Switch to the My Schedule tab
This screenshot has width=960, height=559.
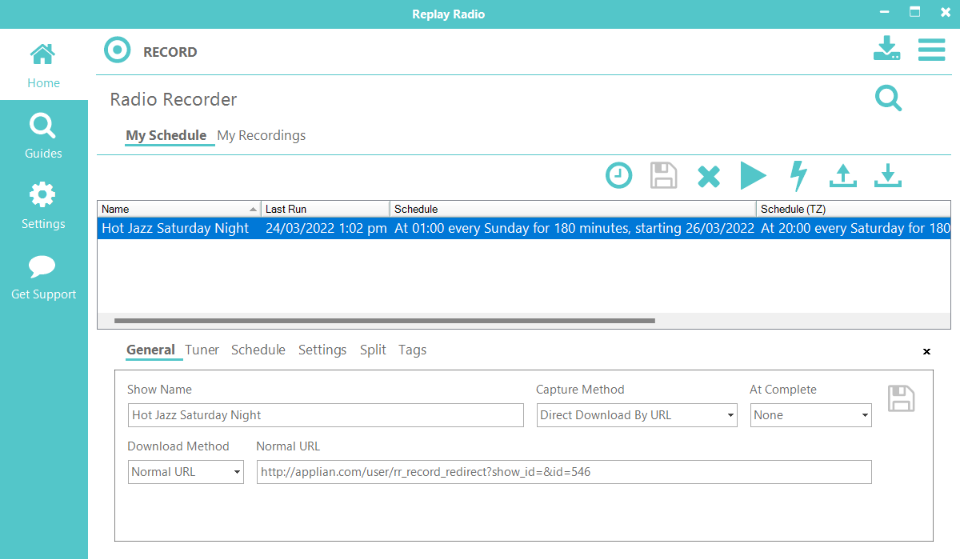tap(166, 135)
